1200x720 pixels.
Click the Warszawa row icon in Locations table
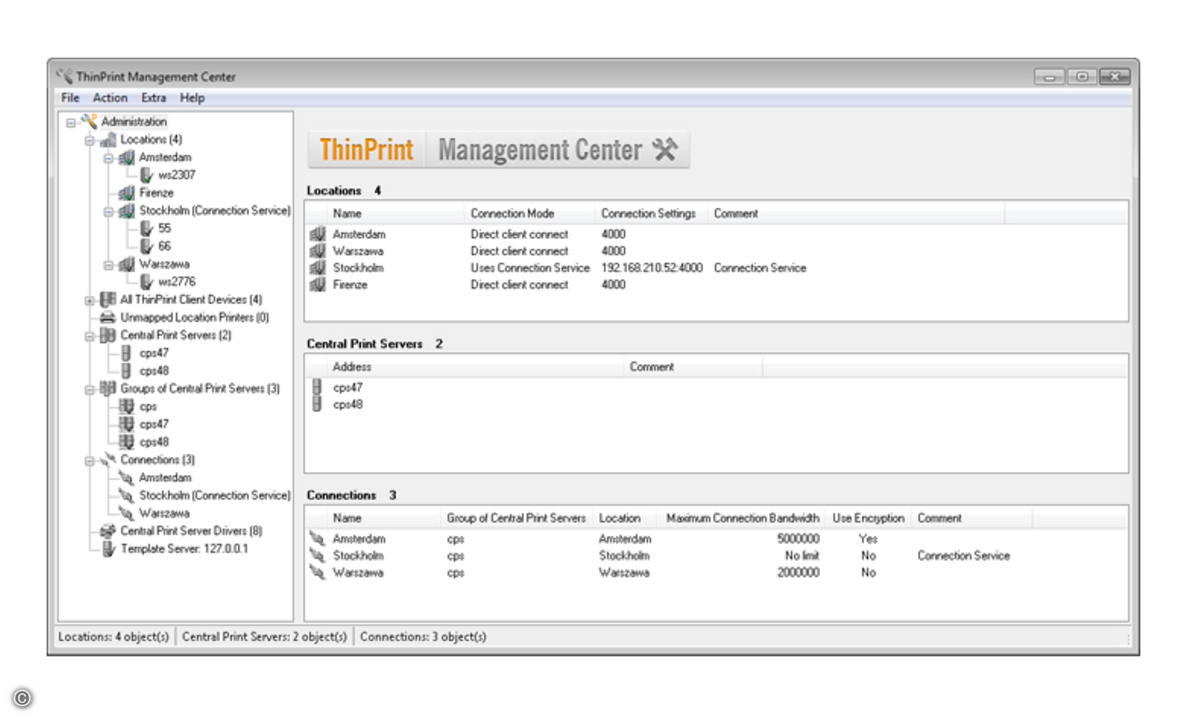click(317, 251)
